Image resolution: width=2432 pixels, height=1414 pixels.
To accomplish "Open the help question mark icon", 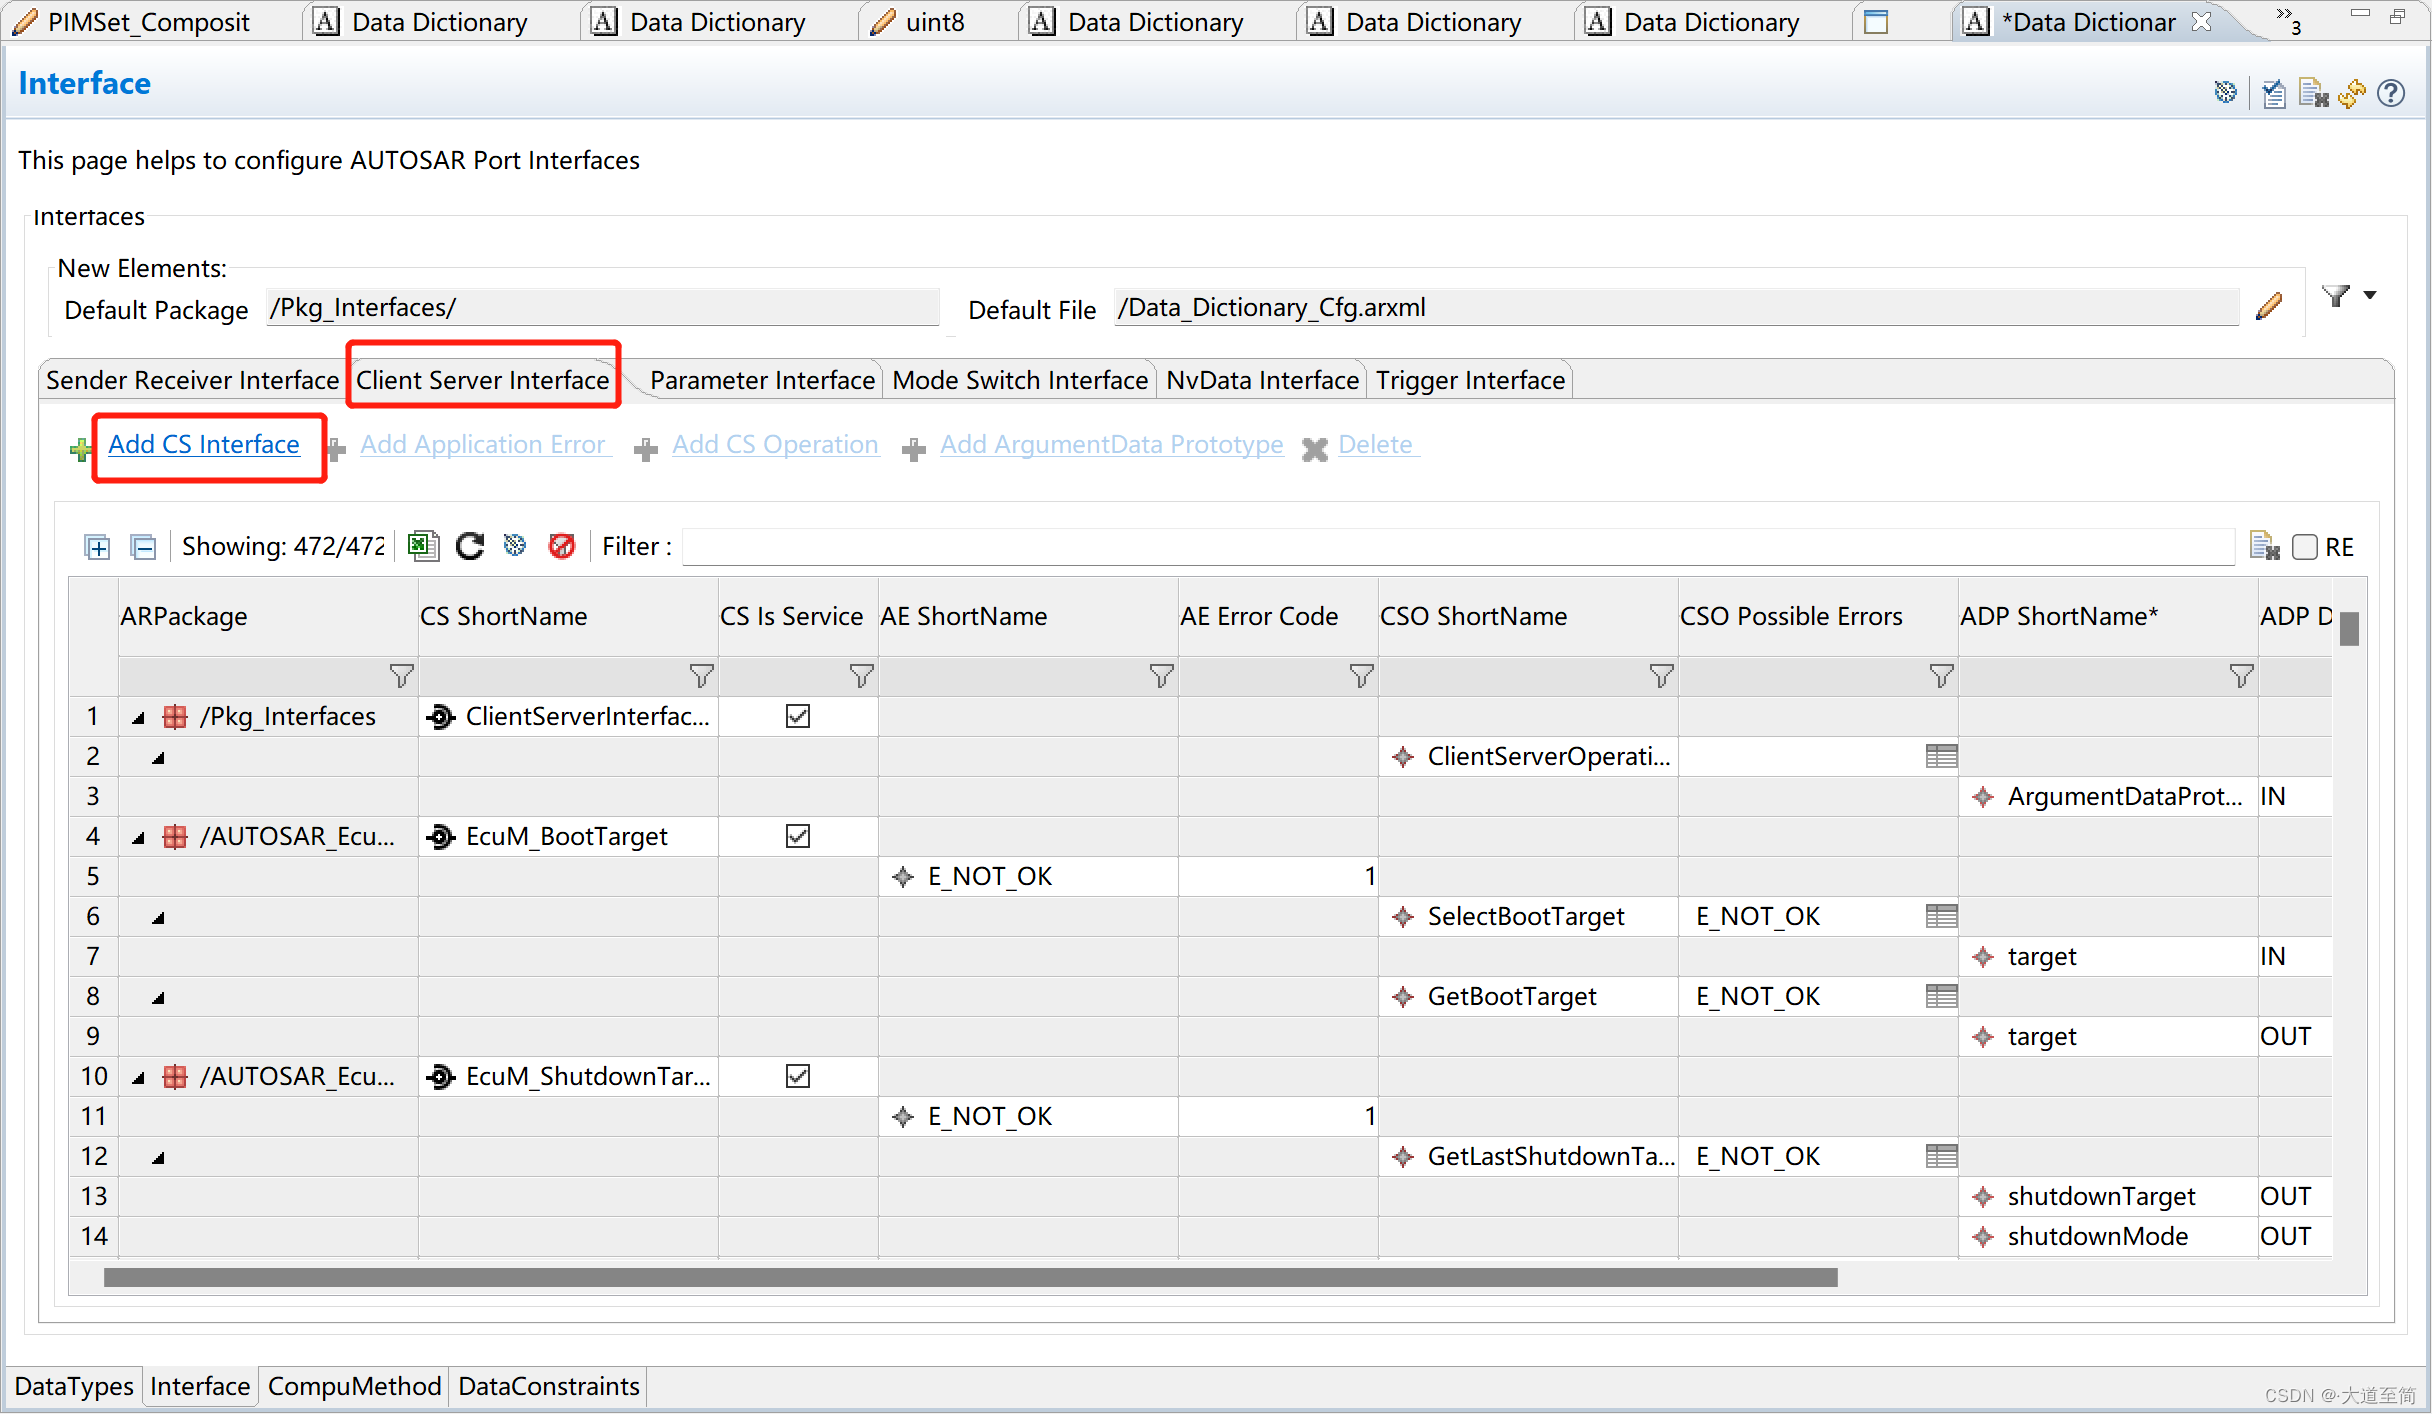I will [2391, 93].
